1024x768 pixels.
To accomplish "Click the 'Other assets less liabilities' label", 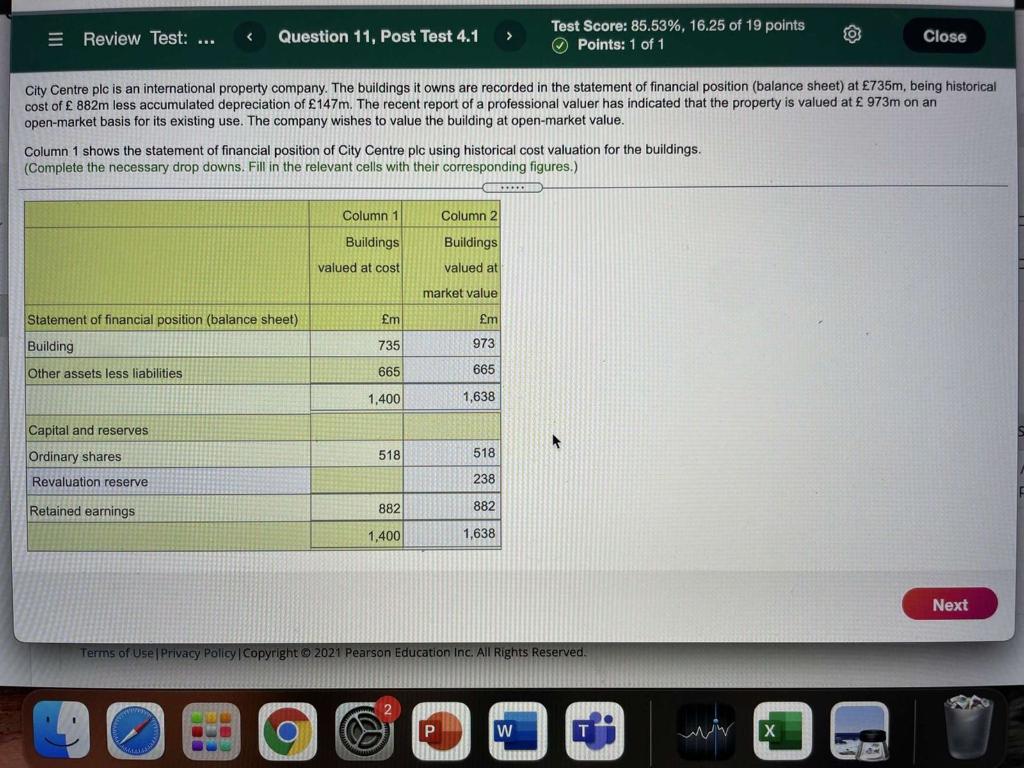I will [x=104, y=374].
